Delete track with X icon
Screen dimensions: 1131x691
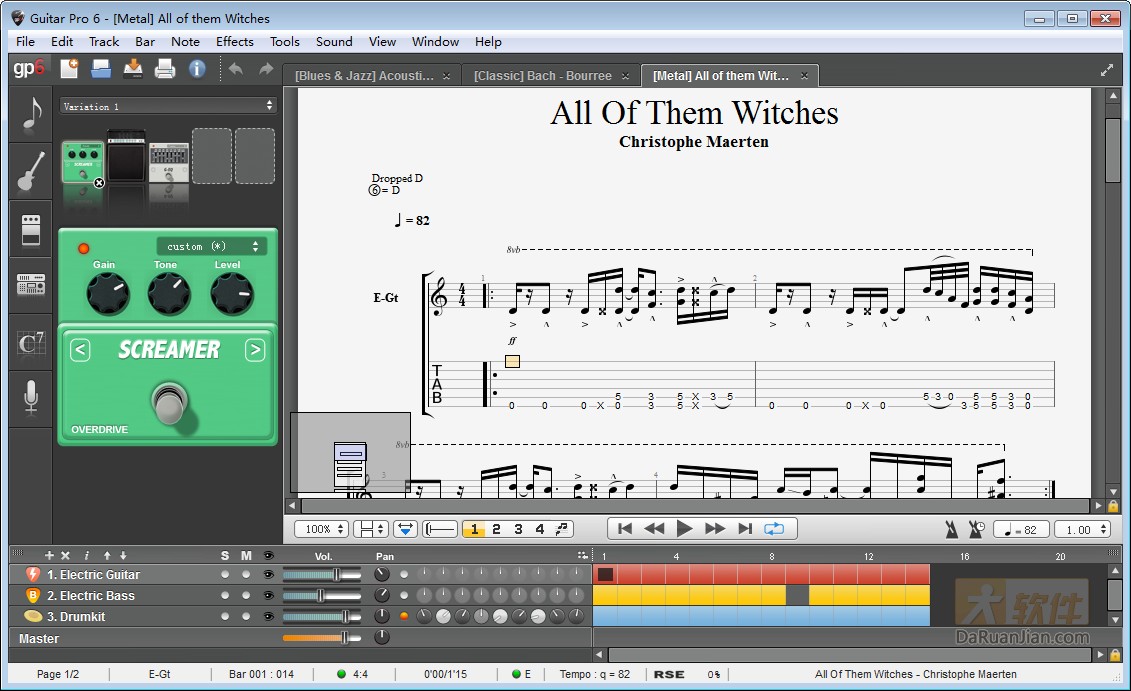click(x=65, y=555)
